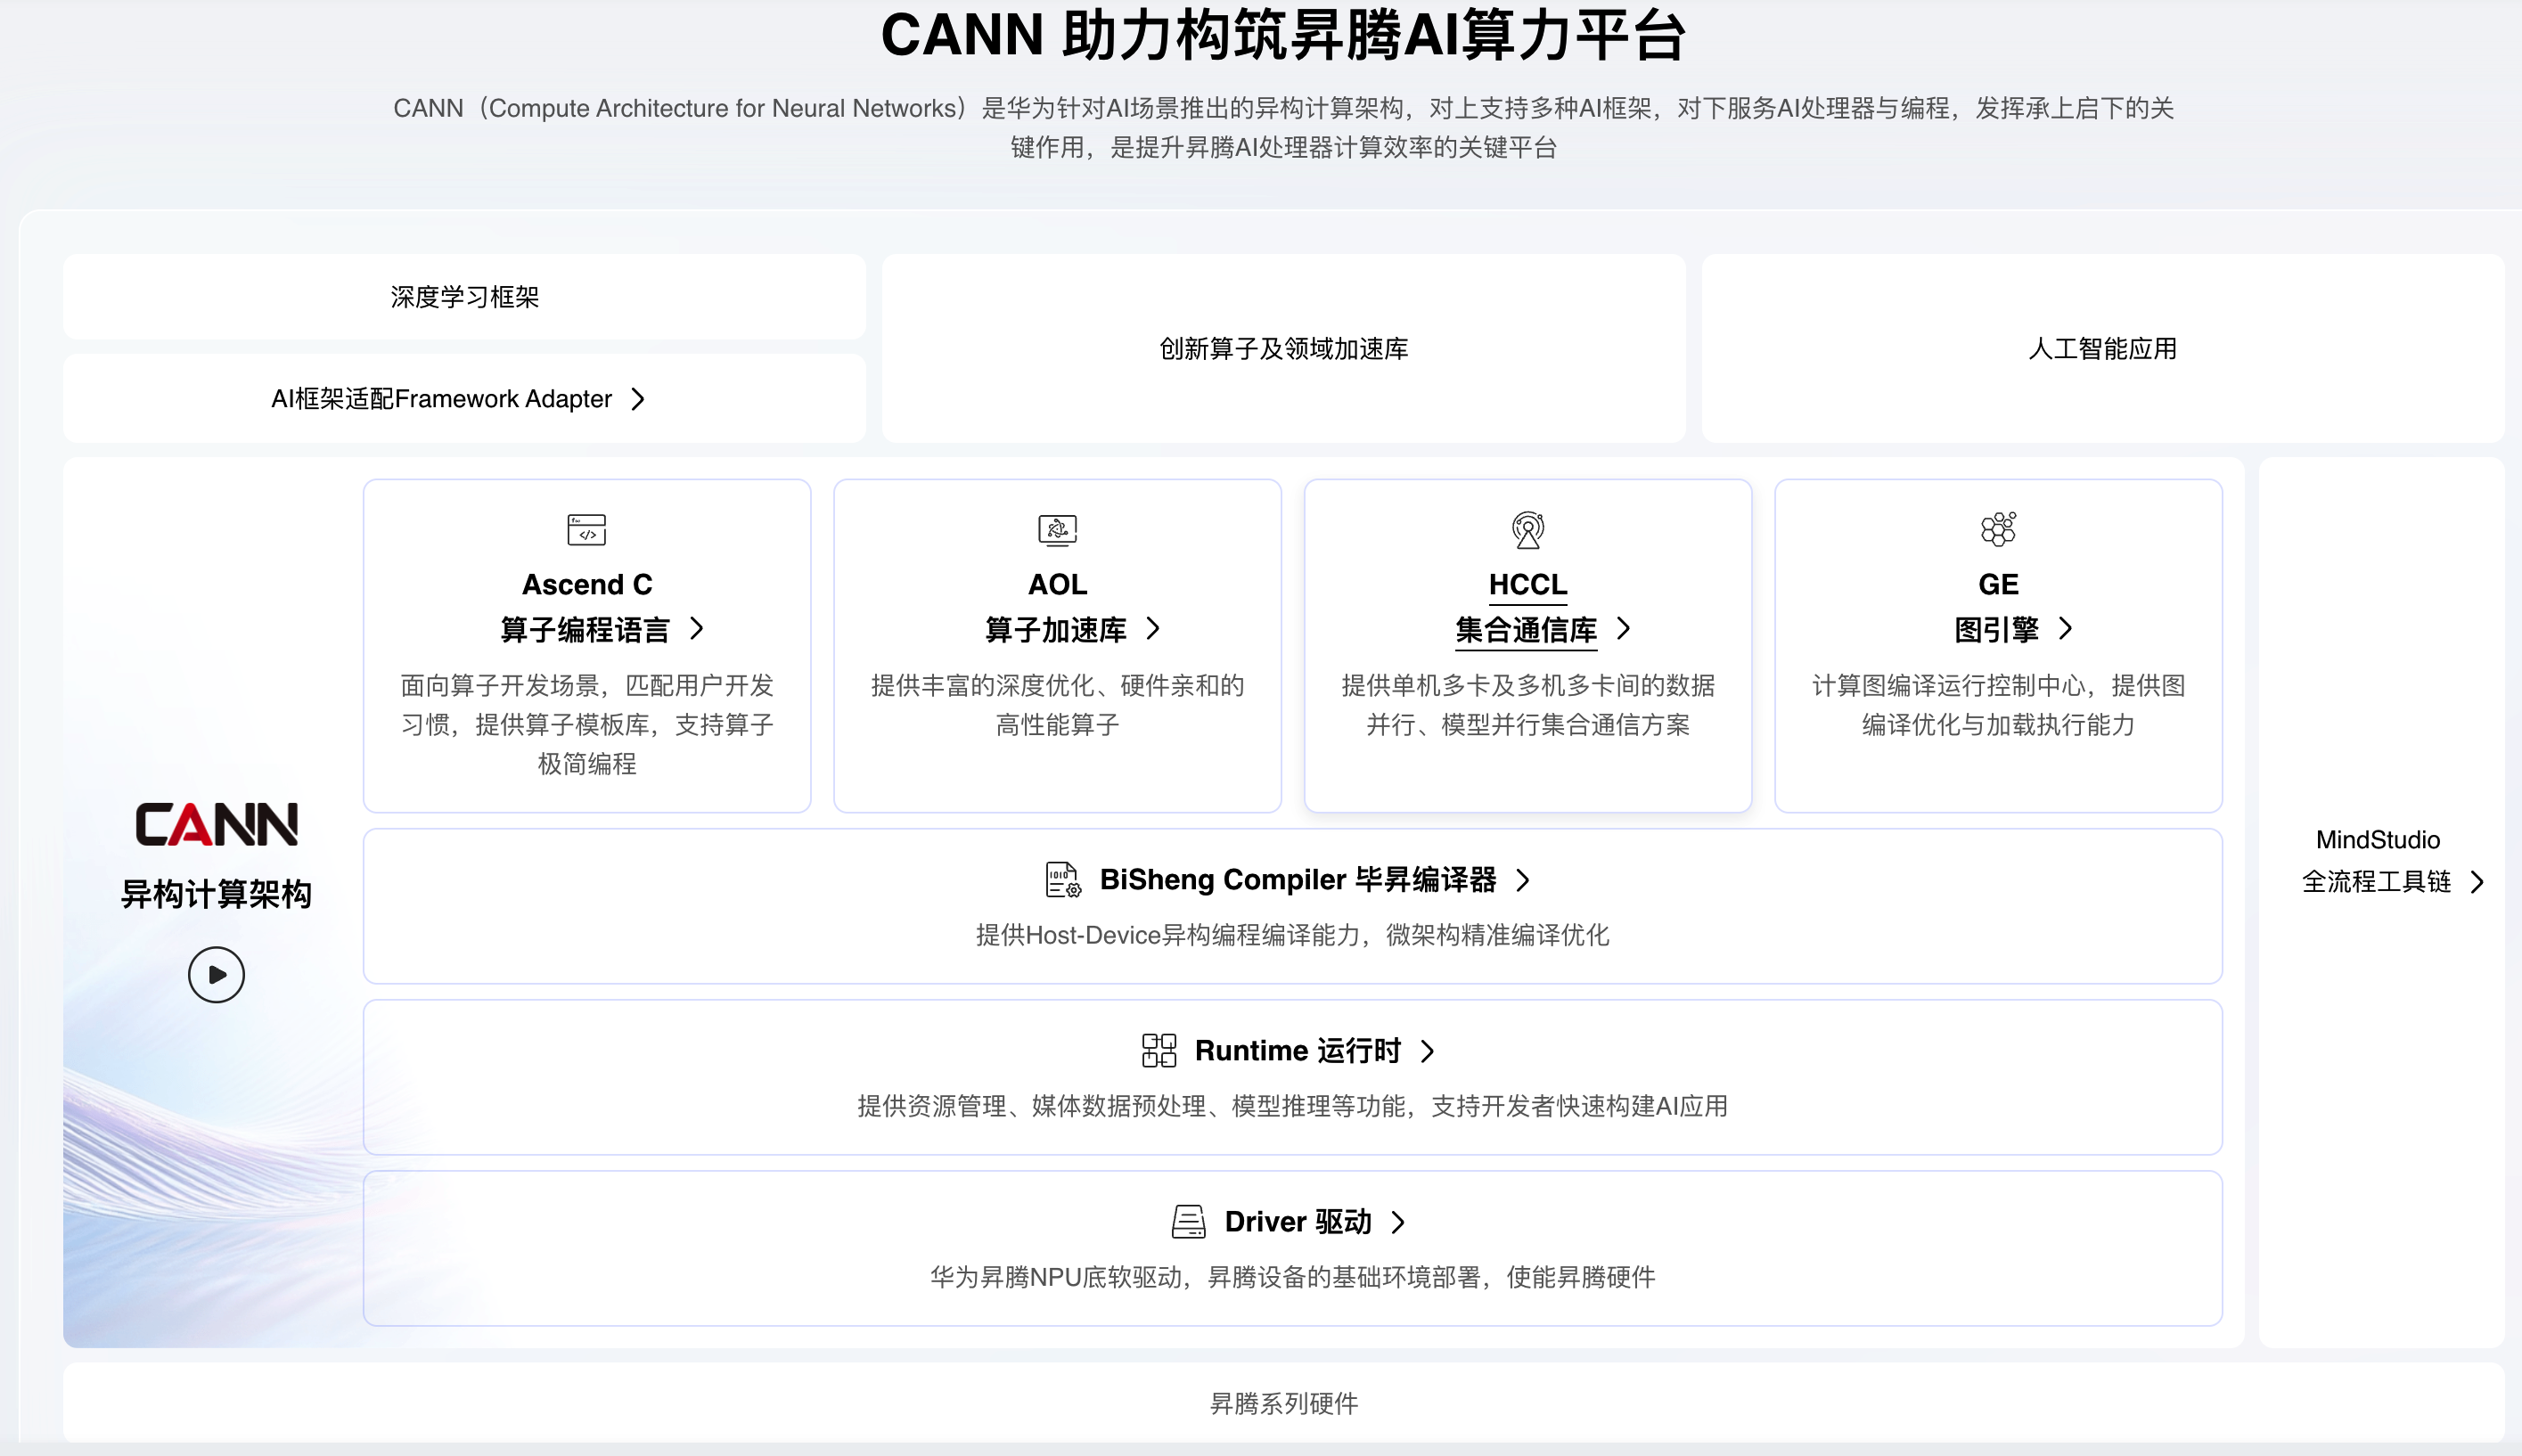Click the GE graph engine icon

1998,529
